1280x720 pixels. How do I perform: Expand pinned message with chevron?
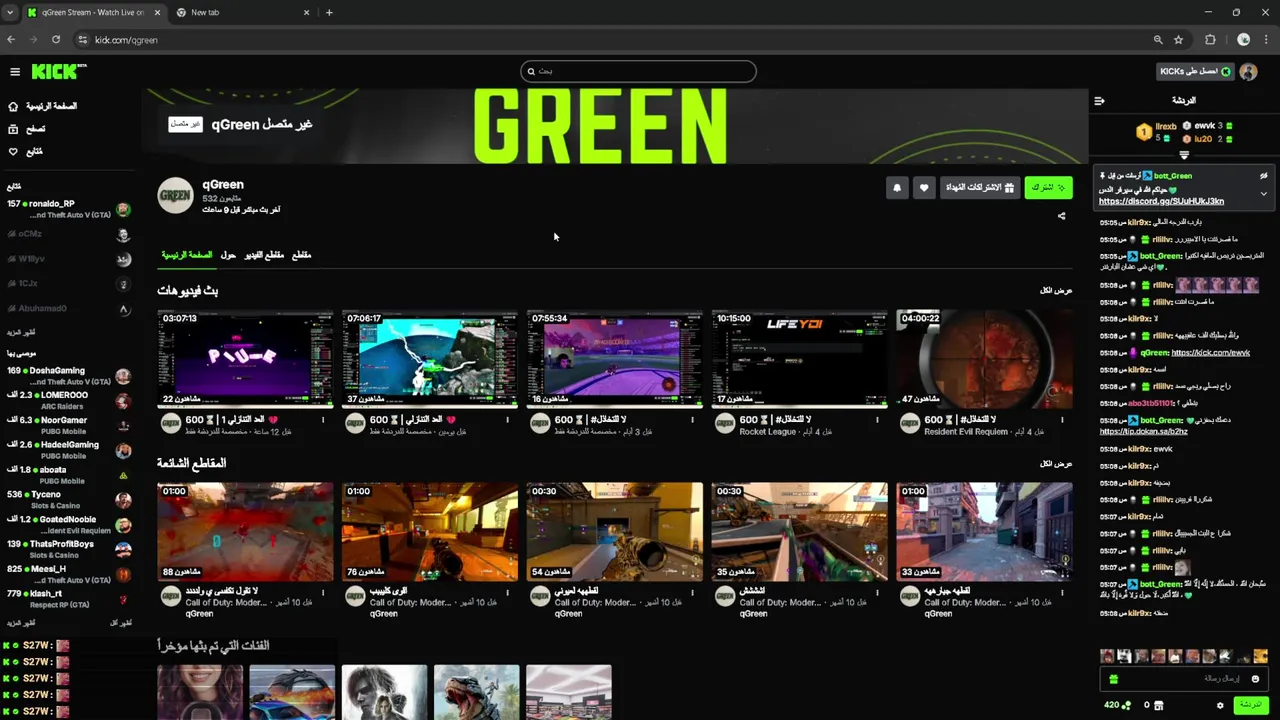pyautogui.click(x=1264, y=193)
